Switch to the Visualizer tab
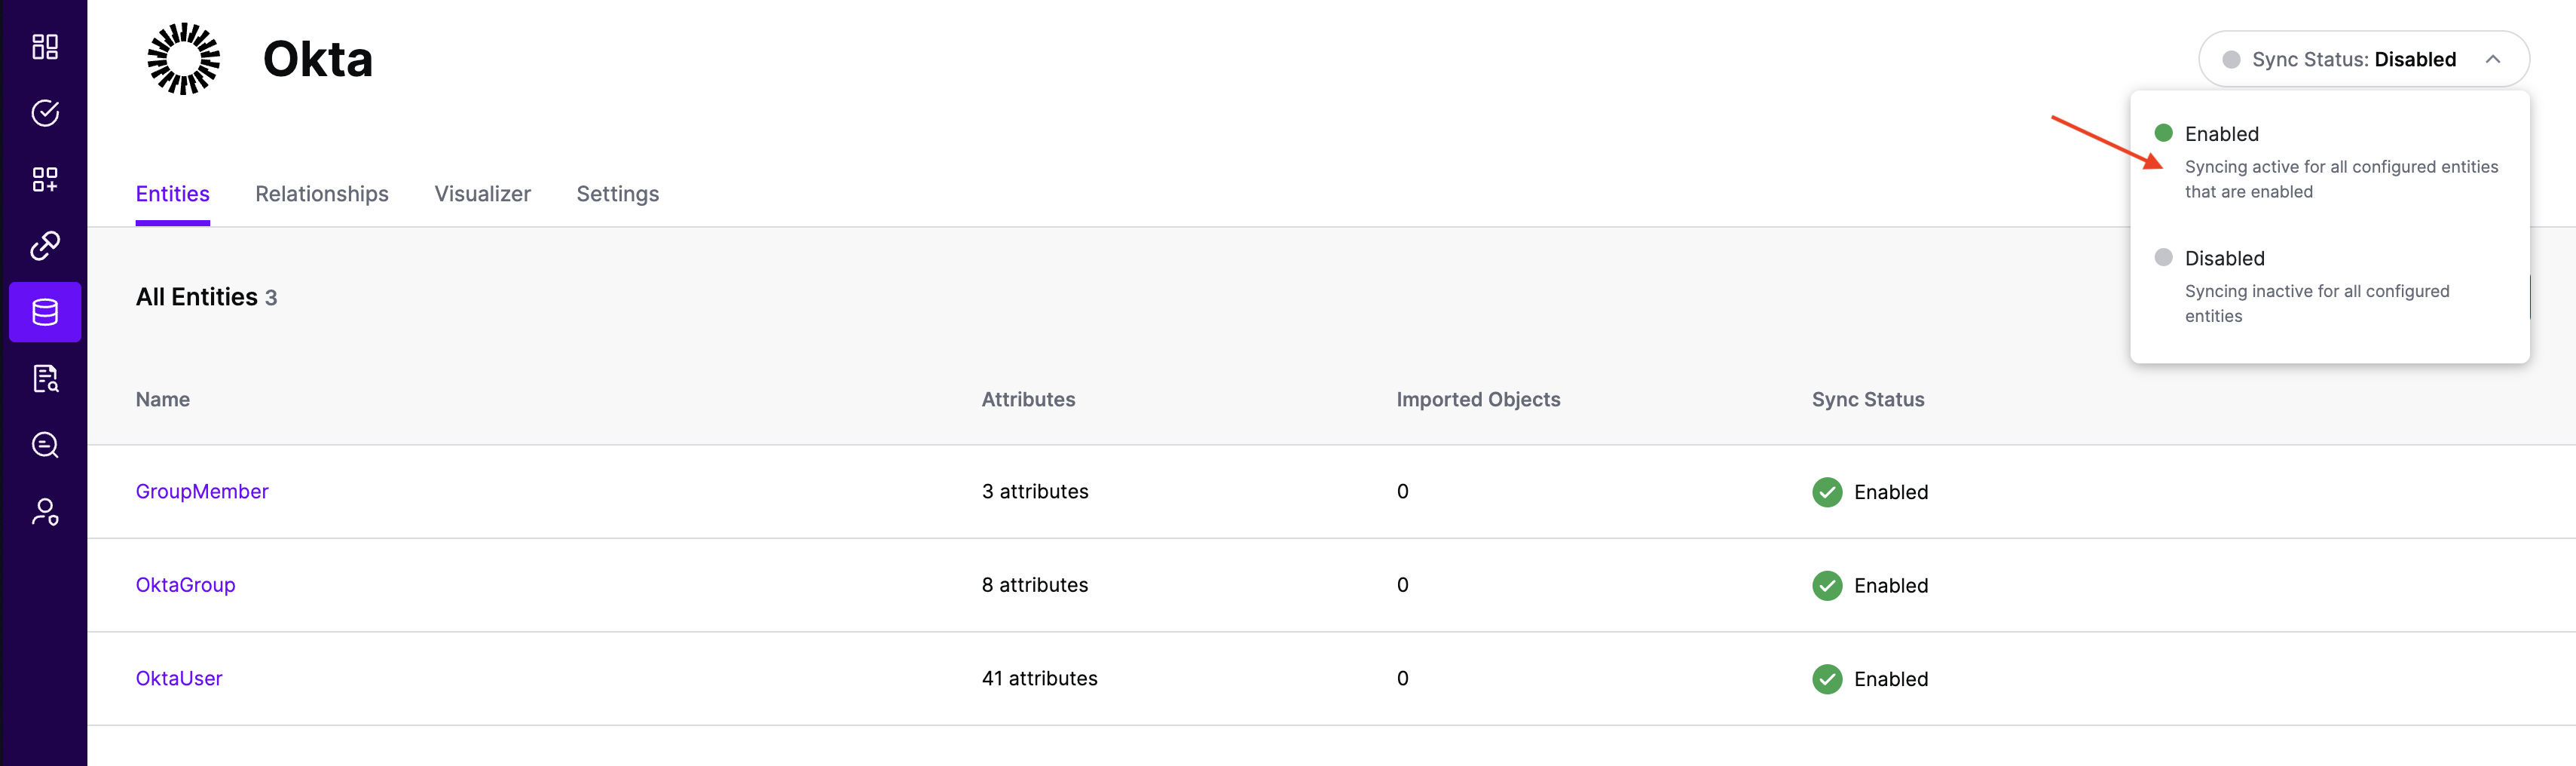The width and height of the screenshot is (2576, 766). (482, 194)
